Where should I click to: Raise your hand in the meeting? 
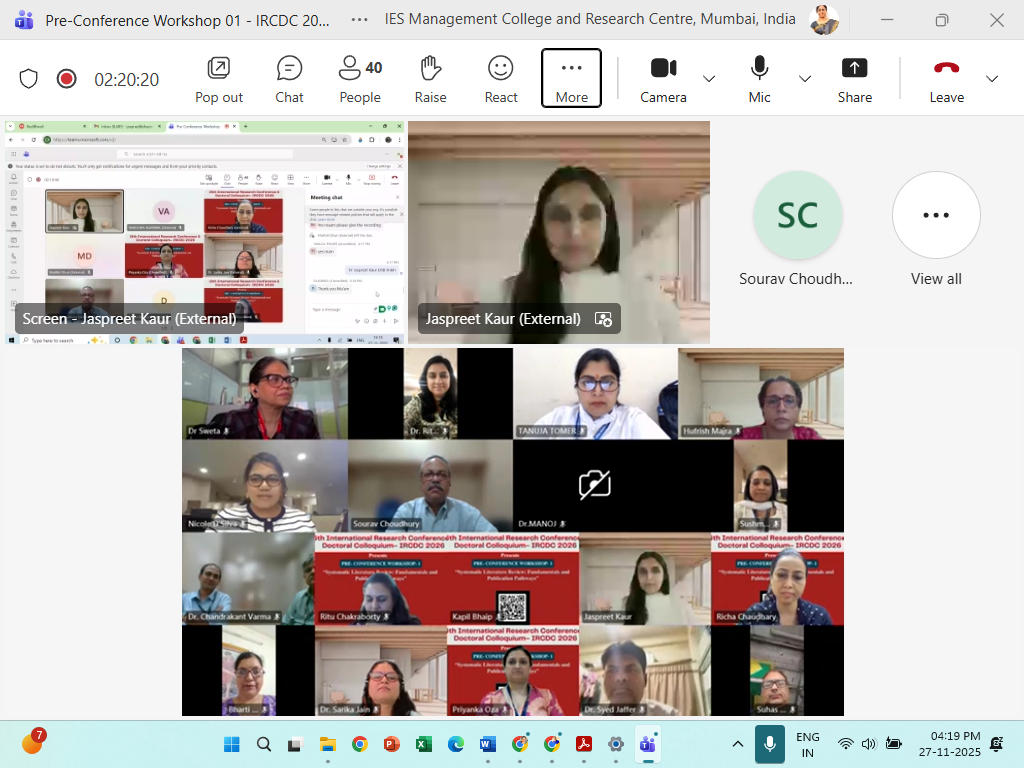(430, 80)
